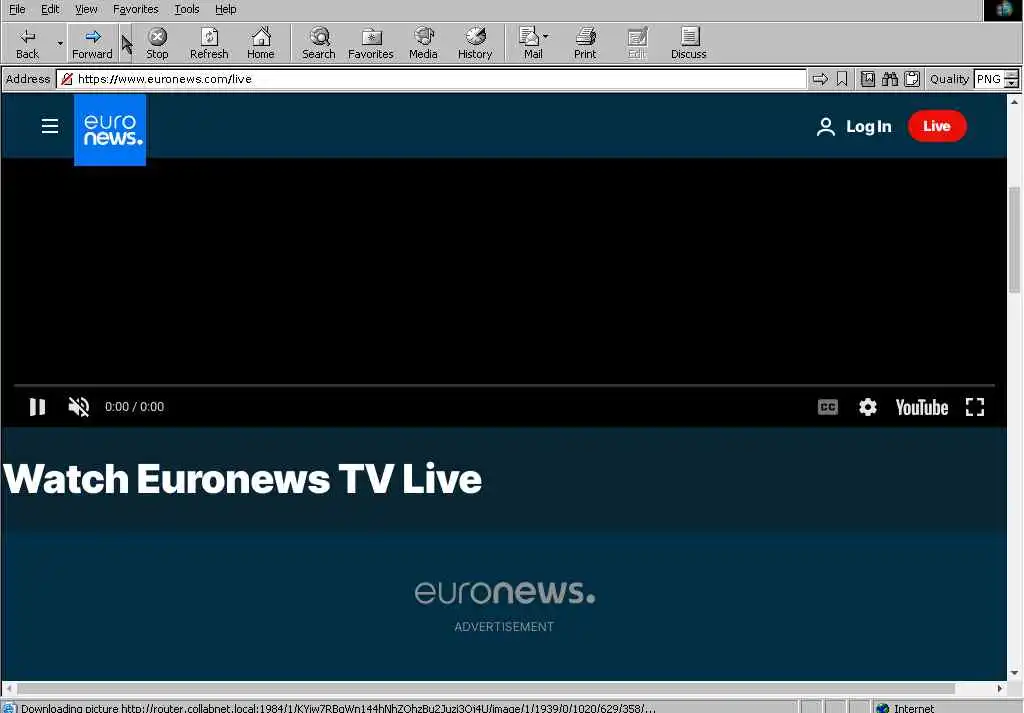Image resolution: width=1024 pixels, height=713 pixels.
Task: Open the Favorites menu in the menu bar
Action: [x=136, y=9]
